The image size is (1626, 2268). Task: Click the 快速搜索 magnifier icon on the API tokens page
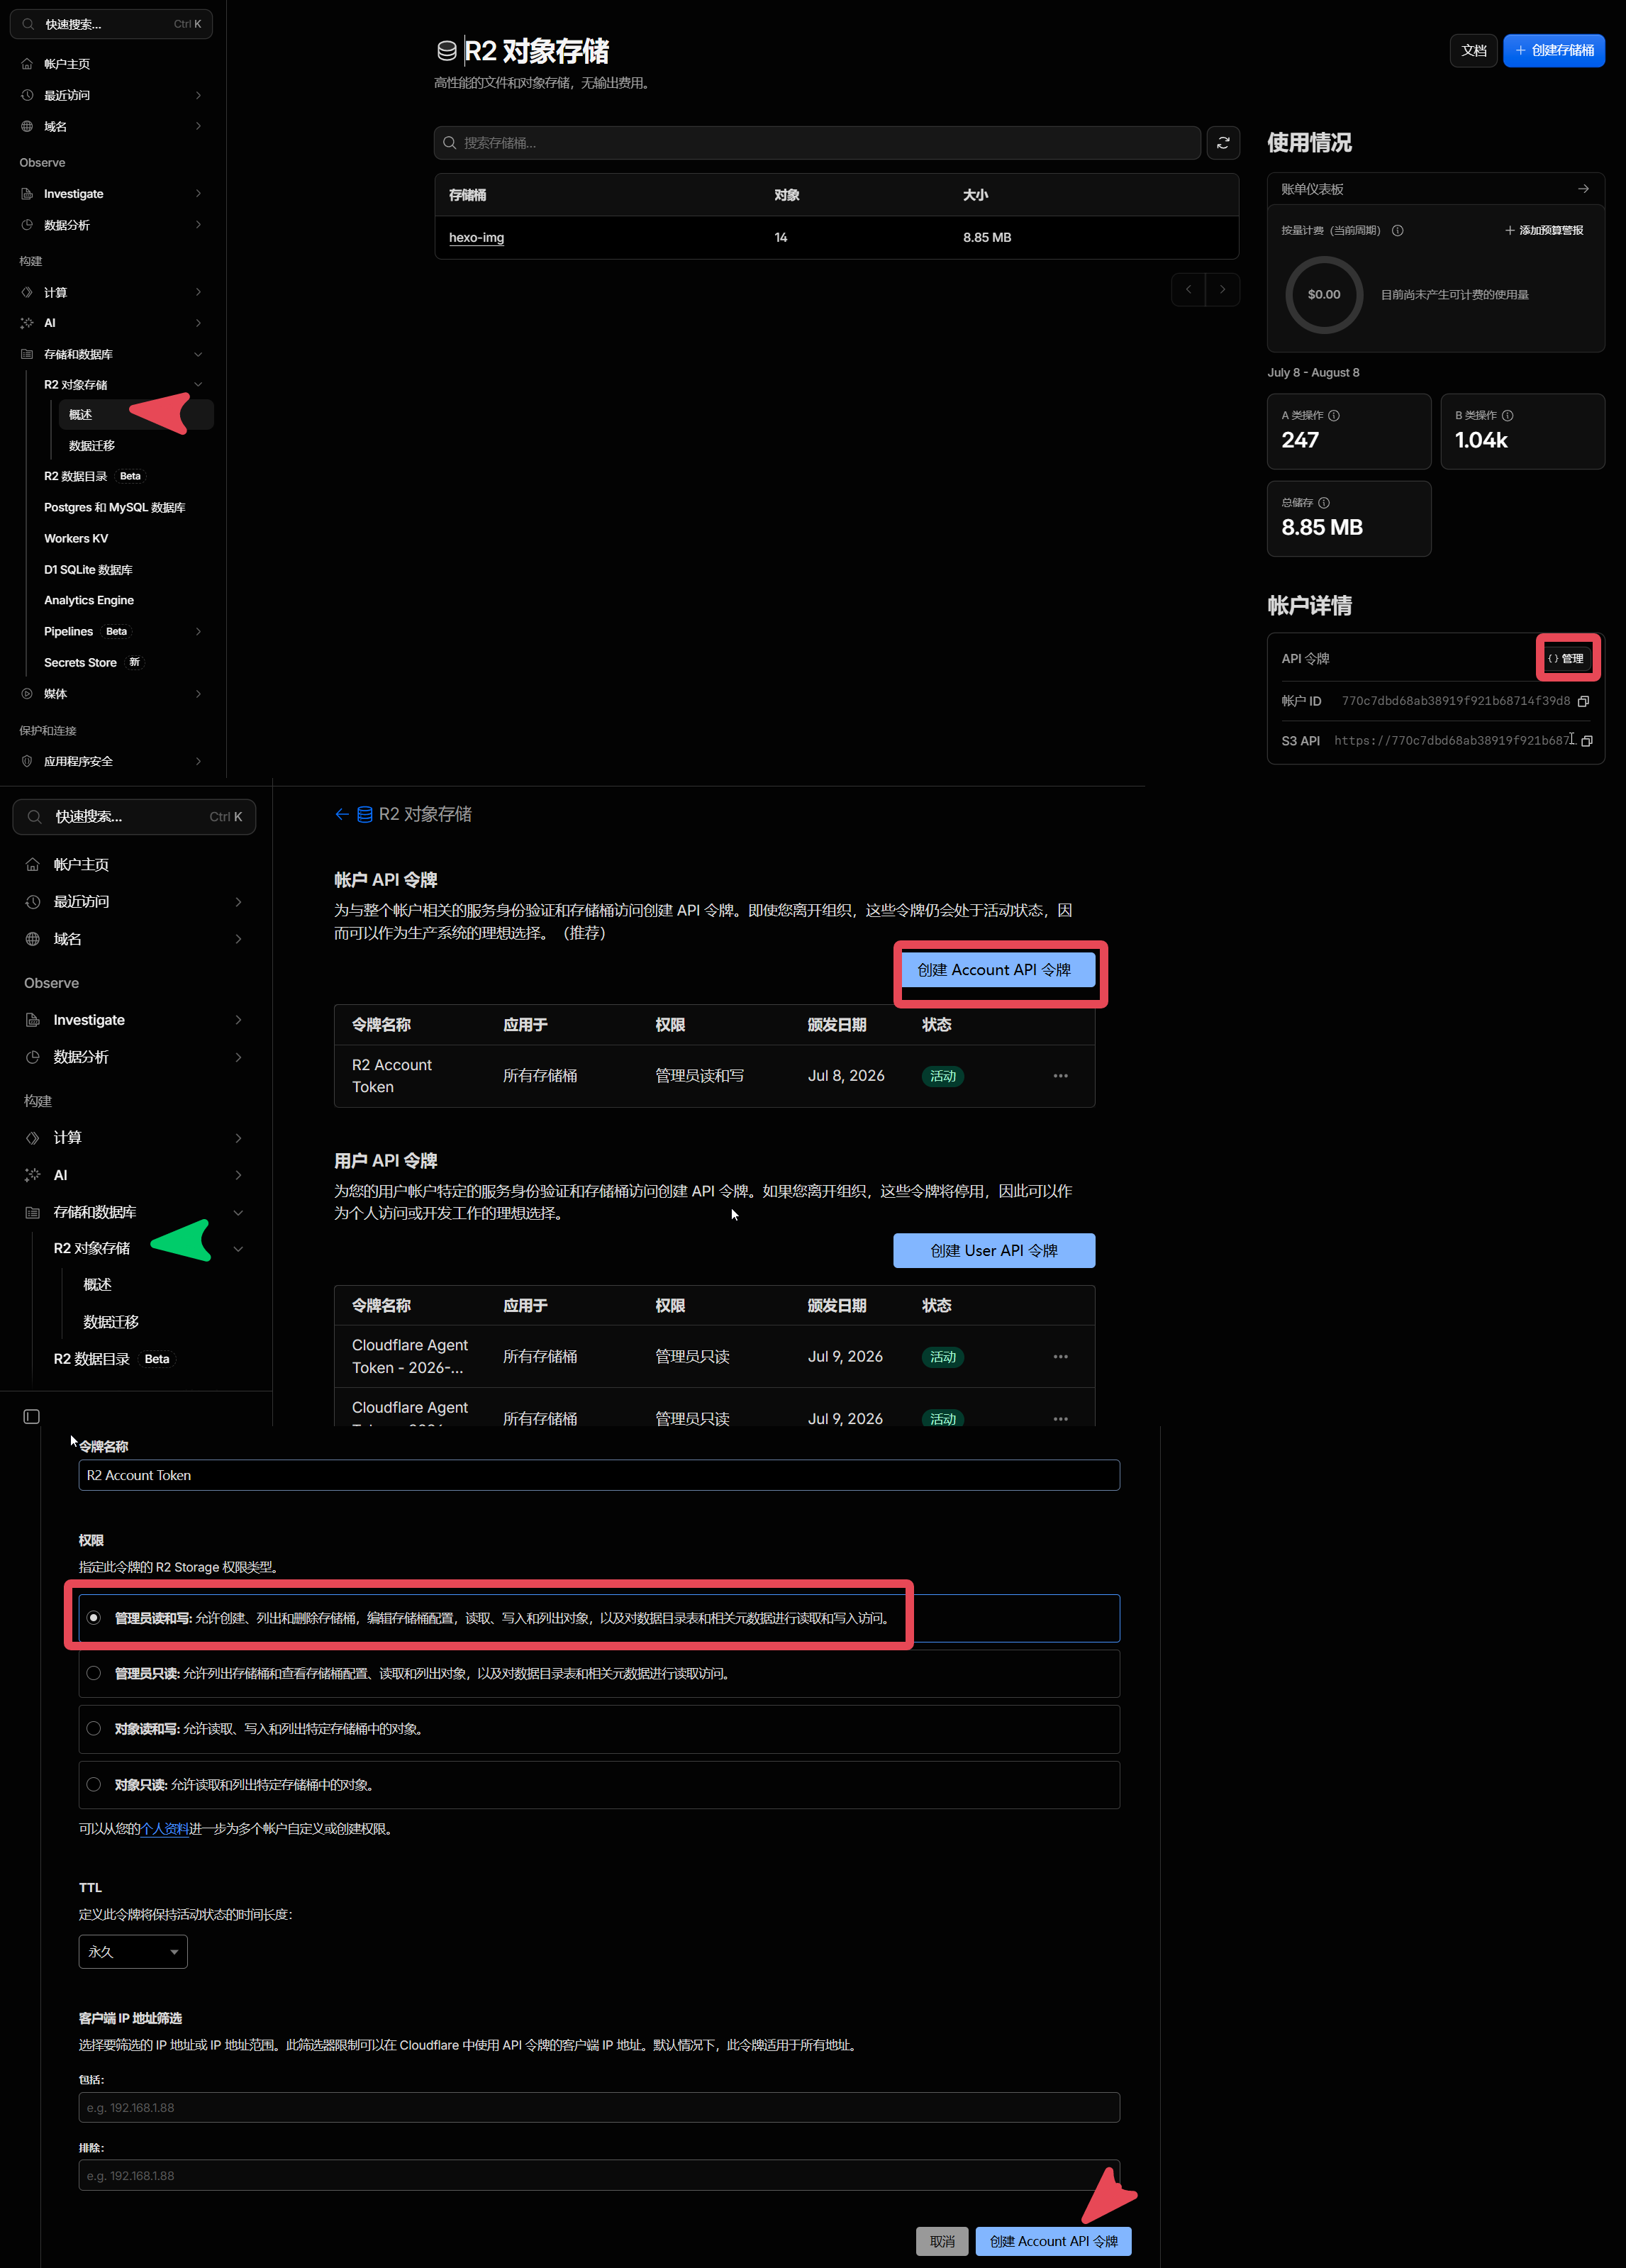(x=35, y=817)
